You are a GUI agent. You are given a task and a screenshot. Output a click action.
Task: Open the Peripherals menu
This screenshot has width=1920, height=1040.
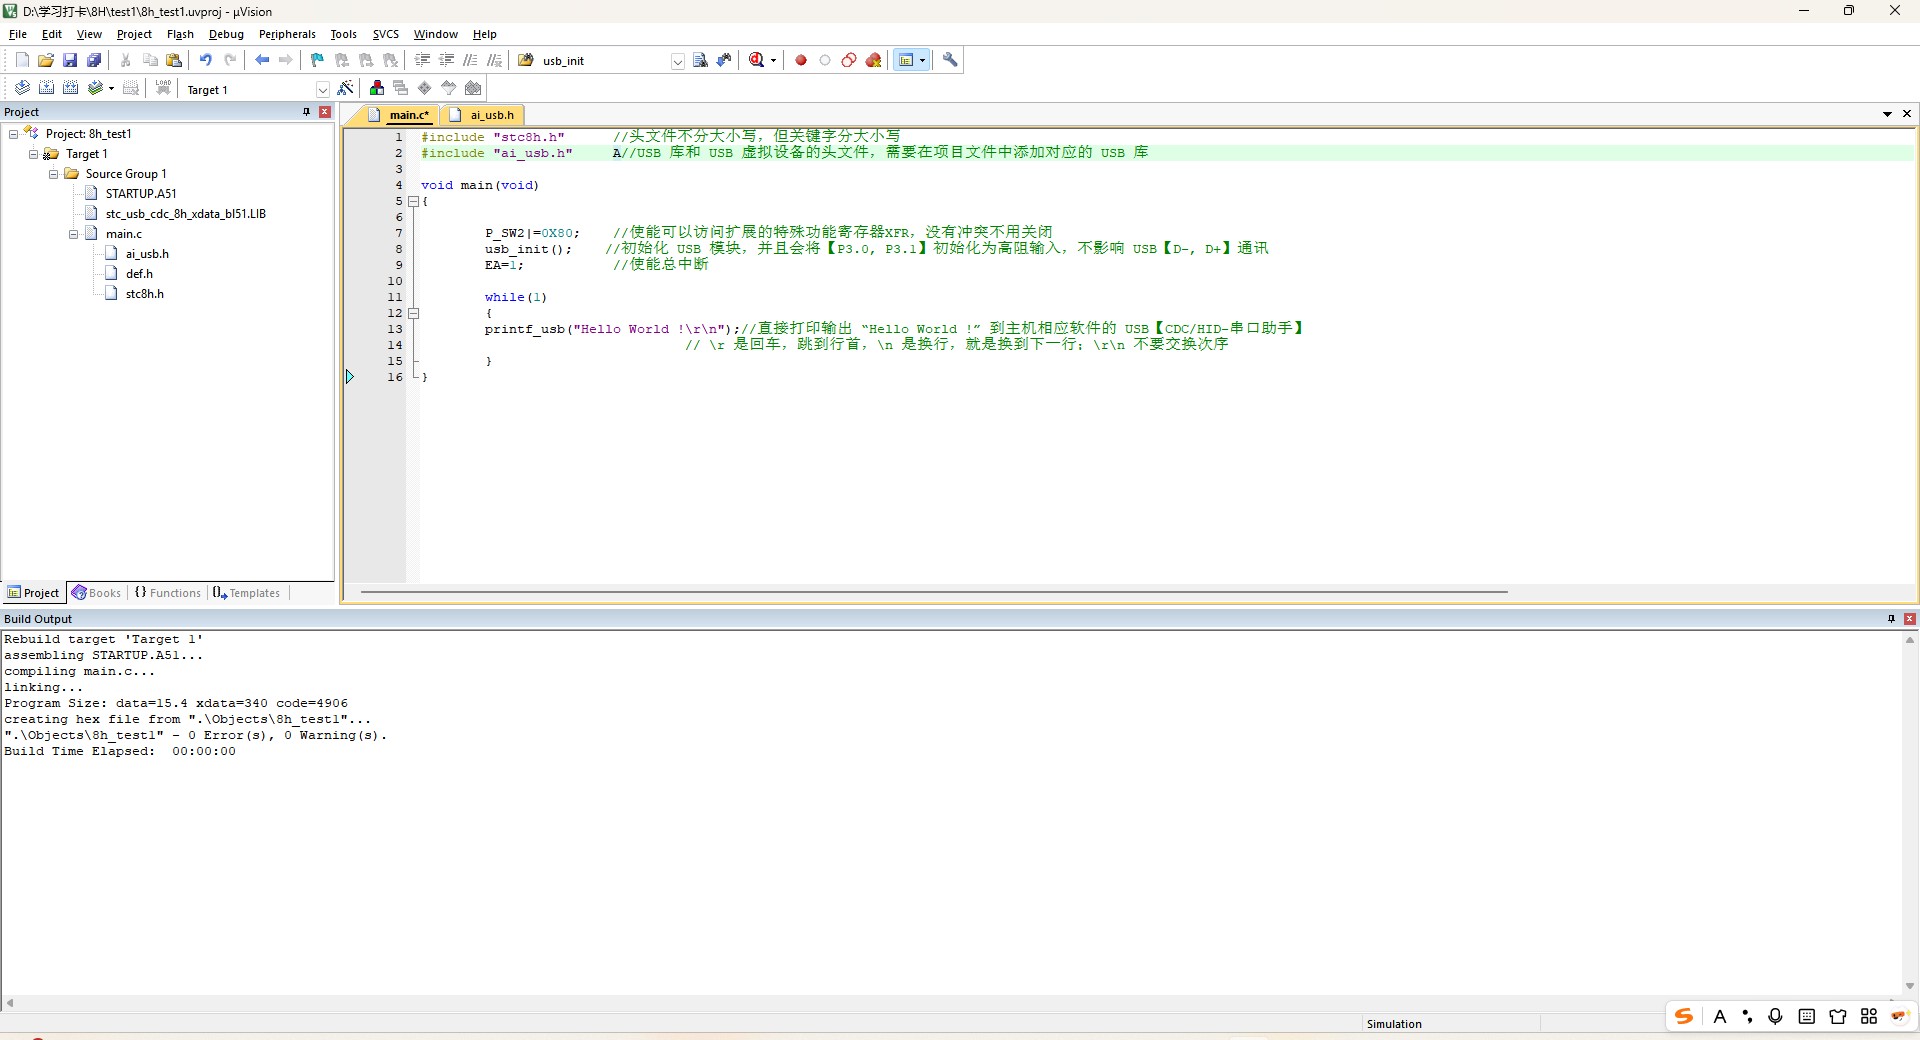pos(287,34)
